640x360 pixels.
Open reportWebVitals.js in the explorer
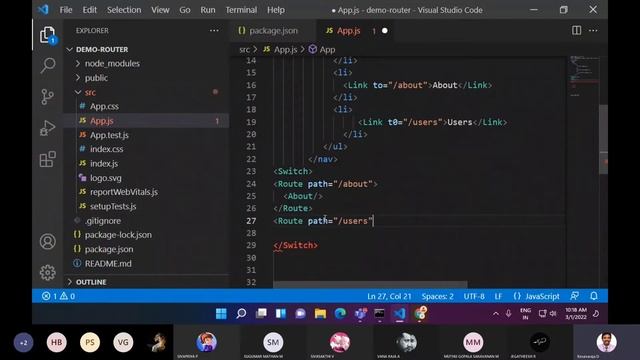[124, 192]
